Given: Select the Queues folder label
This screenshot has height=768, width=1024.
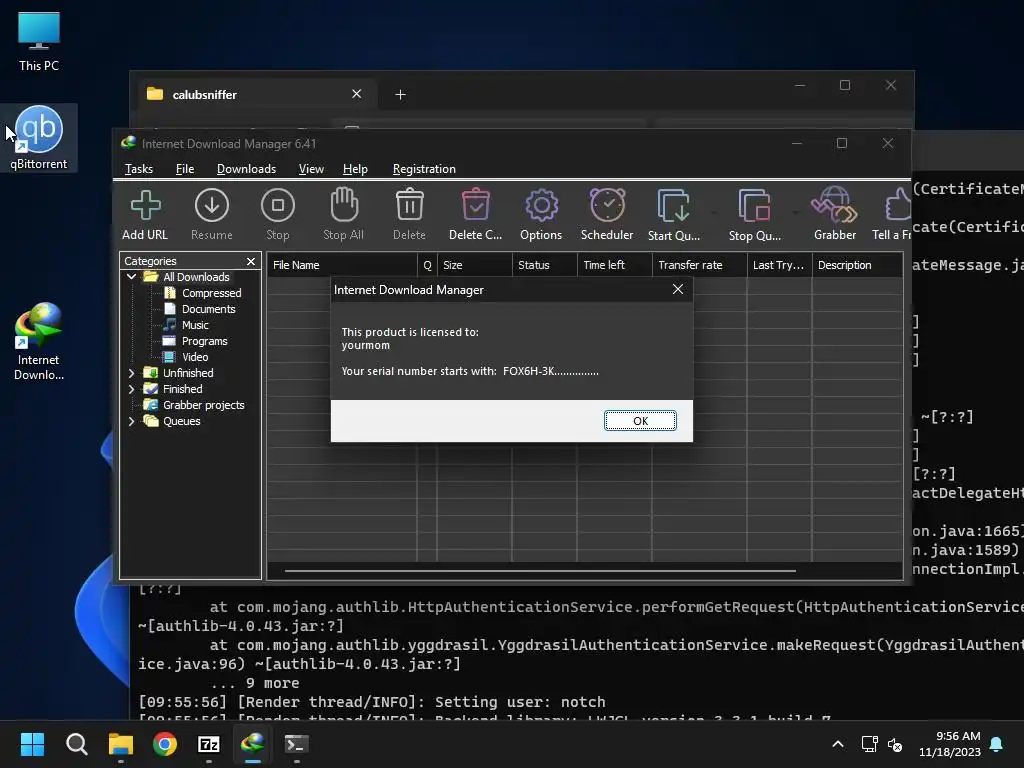Looking at the screenshot, I should [x=182, y=421].
